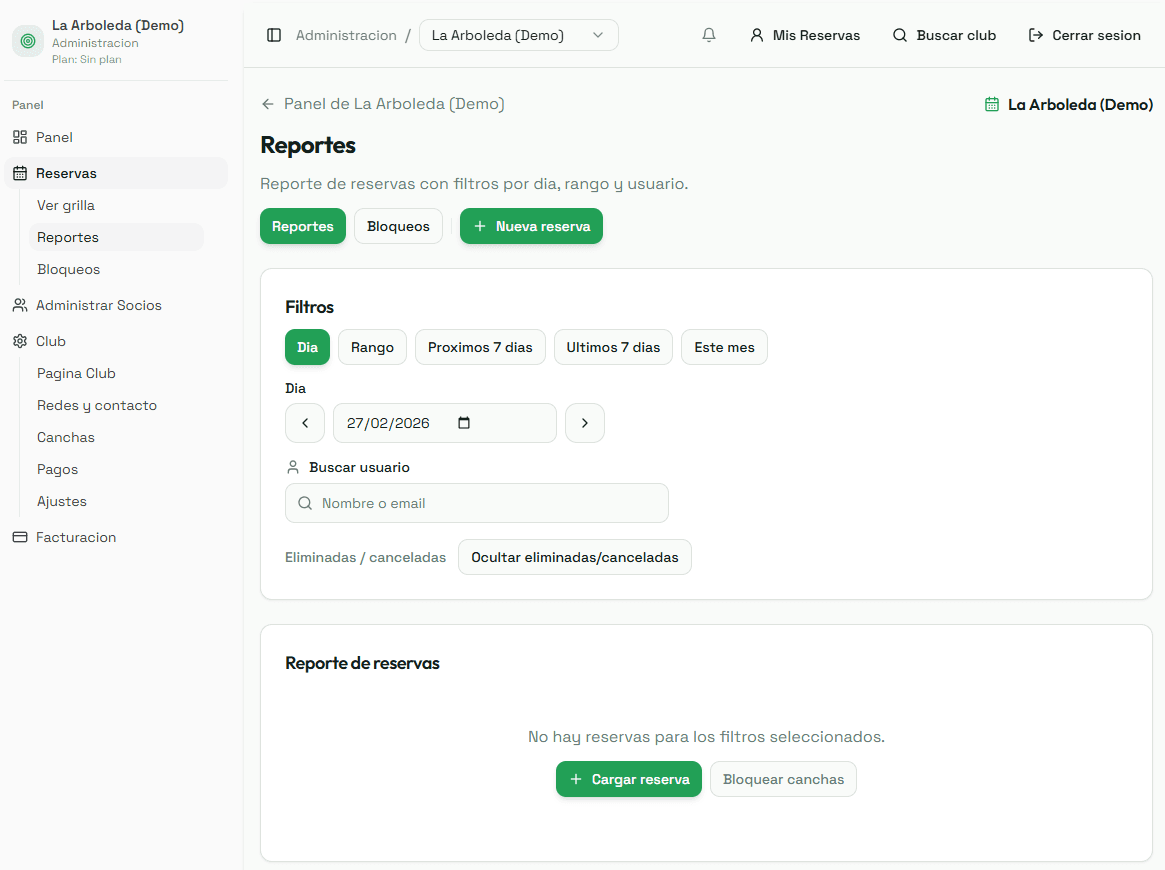This screenshot has width=1165, height=870.
Task: Click the search icon next to Buscar club
Action: [898, 35]
